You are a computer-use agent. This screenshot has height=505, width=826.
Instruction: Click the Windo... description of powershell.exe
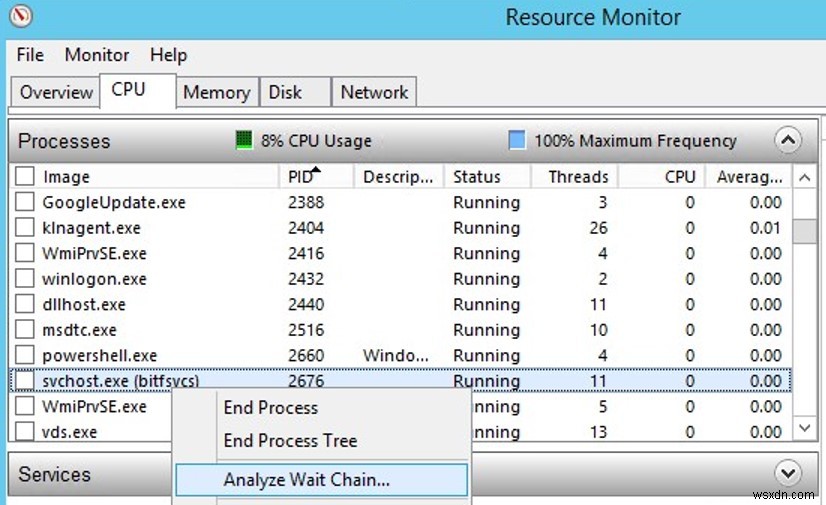[x=396, y=355]
